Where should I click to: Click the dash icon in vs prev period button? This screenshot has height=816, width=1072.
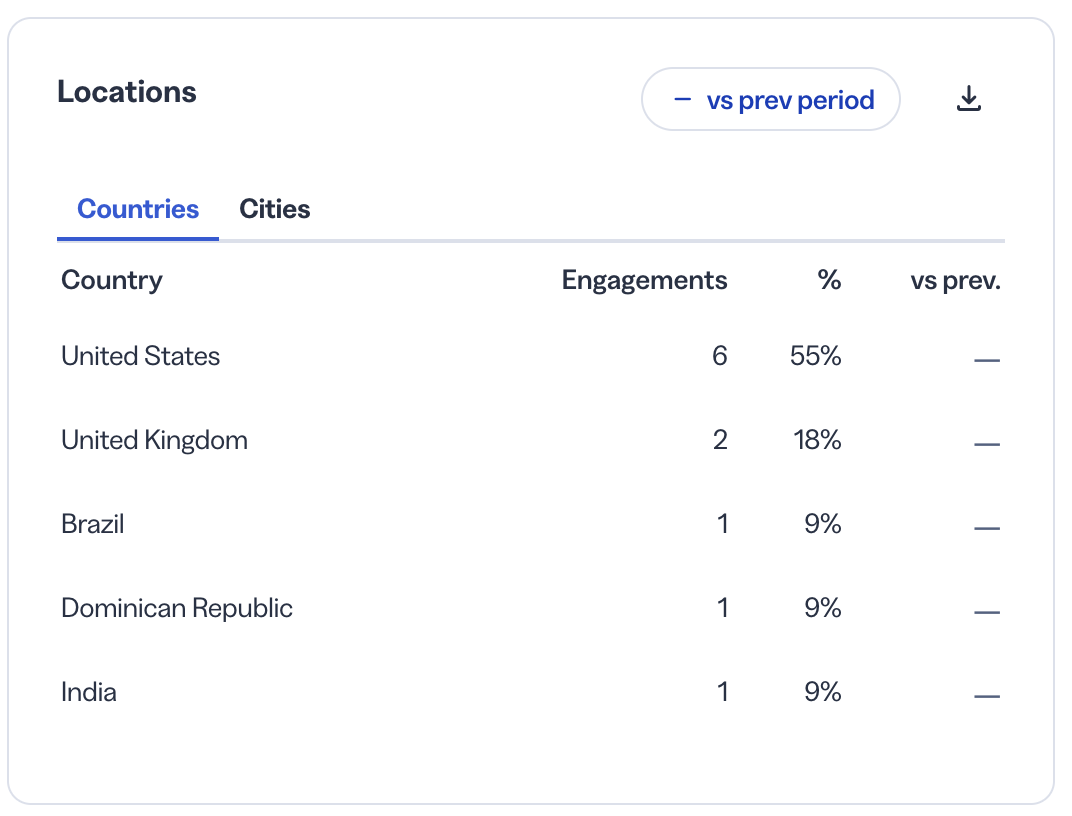pos(682,100)
